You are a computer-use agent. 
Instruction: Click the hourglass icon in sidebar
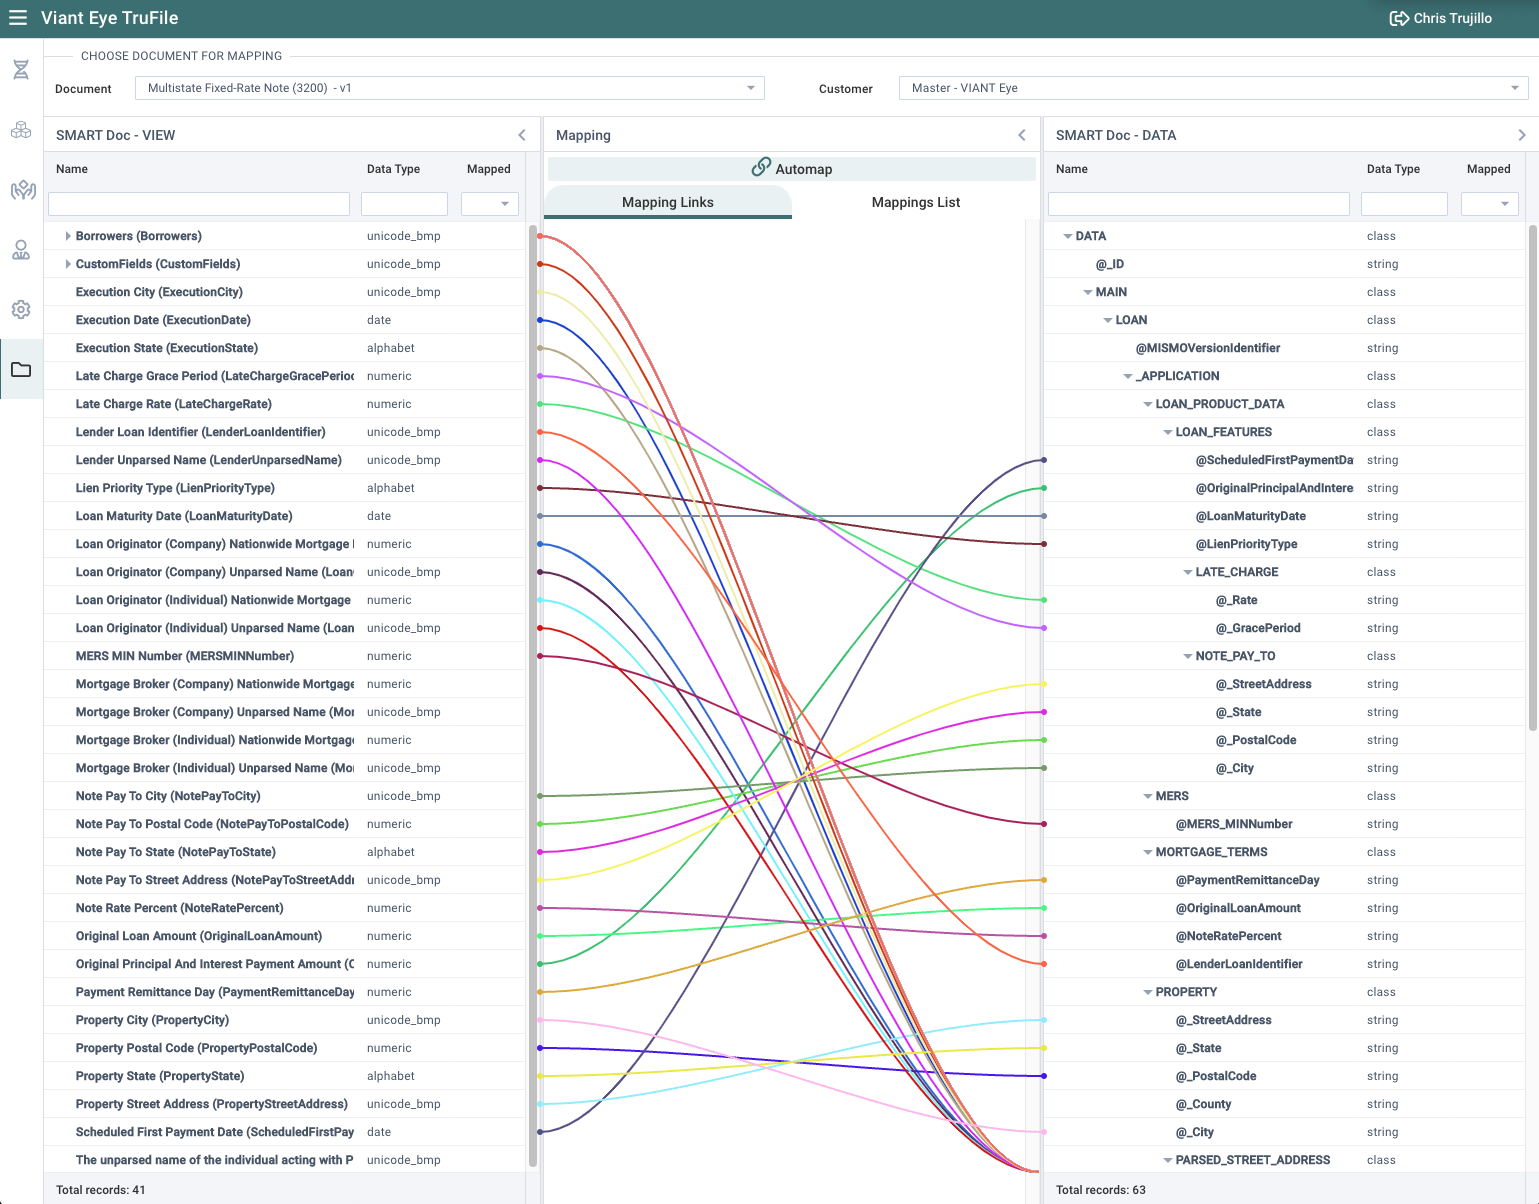click(21, 69)
